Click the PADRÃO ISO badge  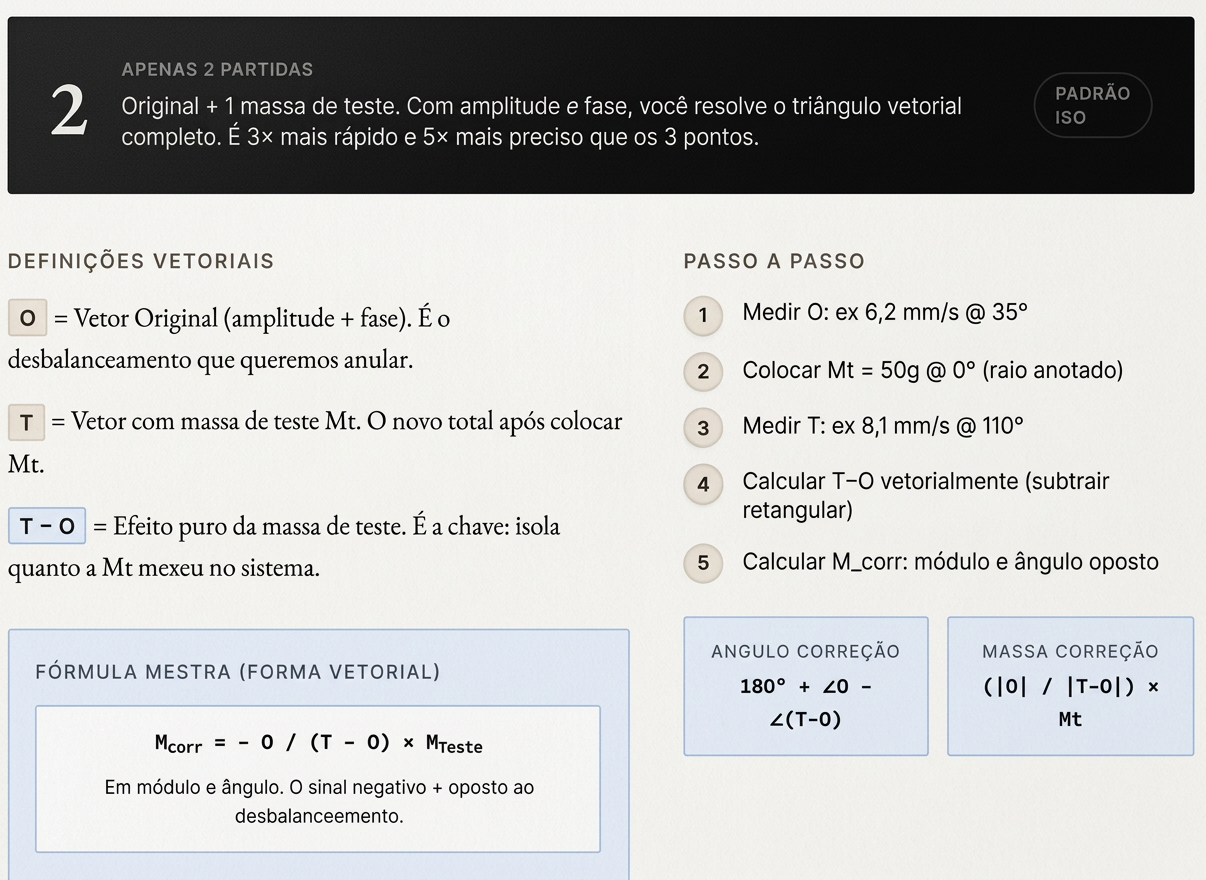[x=1093, y=105]
